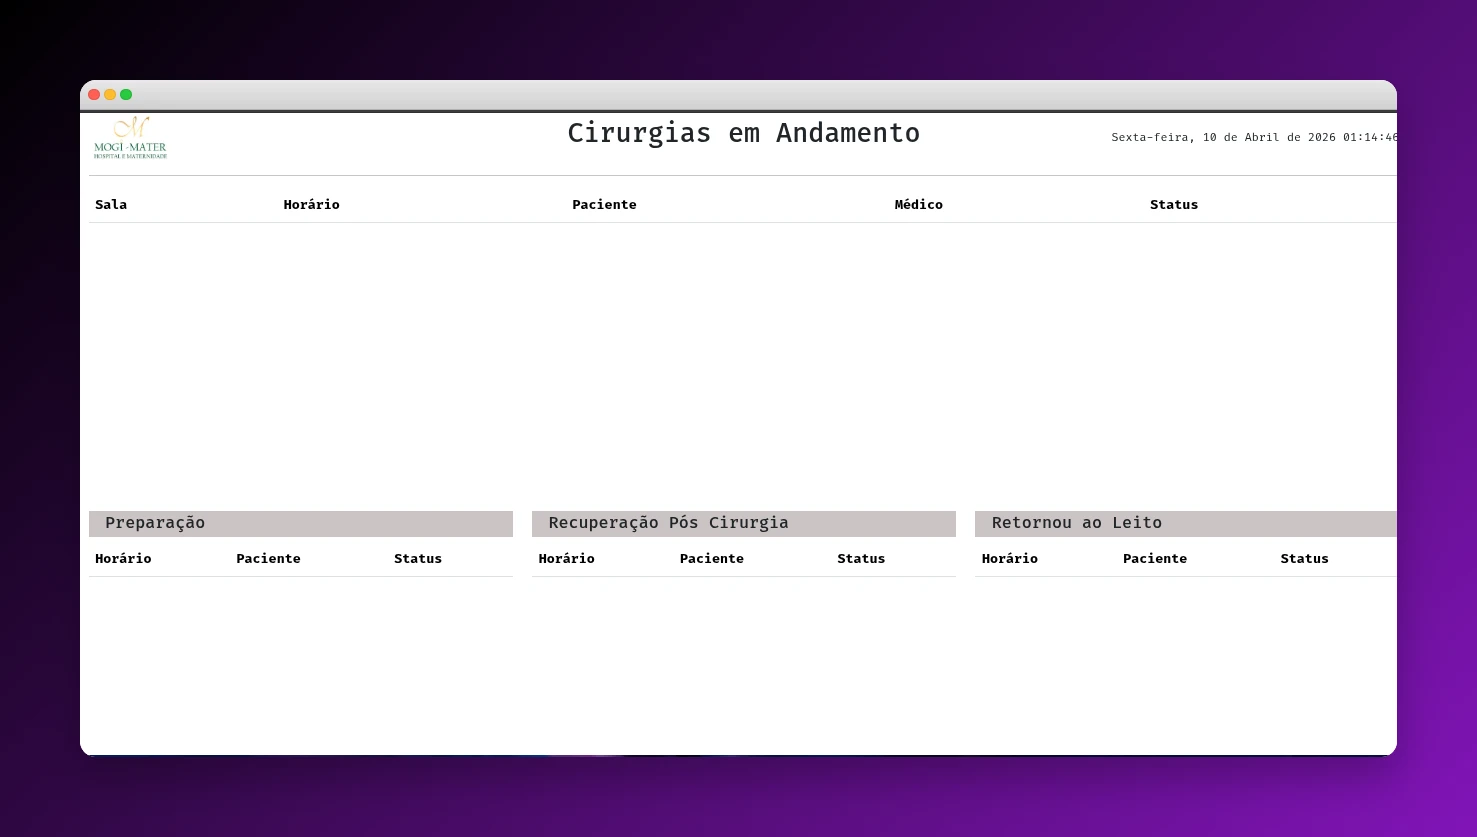The height and width of the screenshot is (837, 1477).
Task: Click the date and time text 'Sexta-feira, 10 de Abril'
Action: pos(1254,137)
